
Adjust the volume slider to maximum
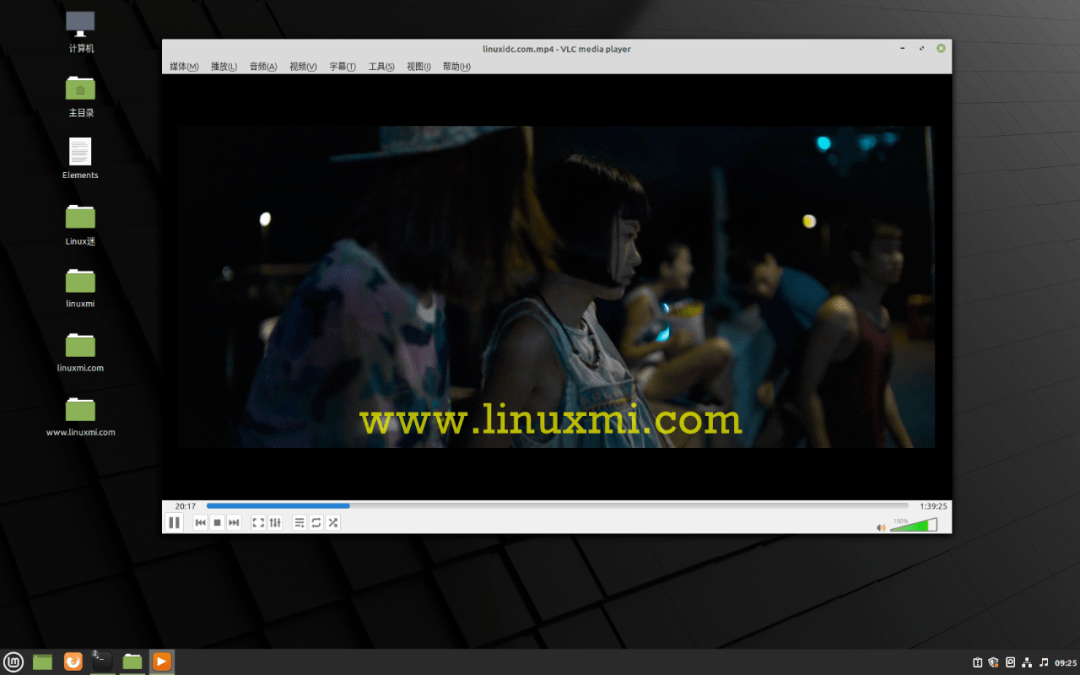coord(936,524)
